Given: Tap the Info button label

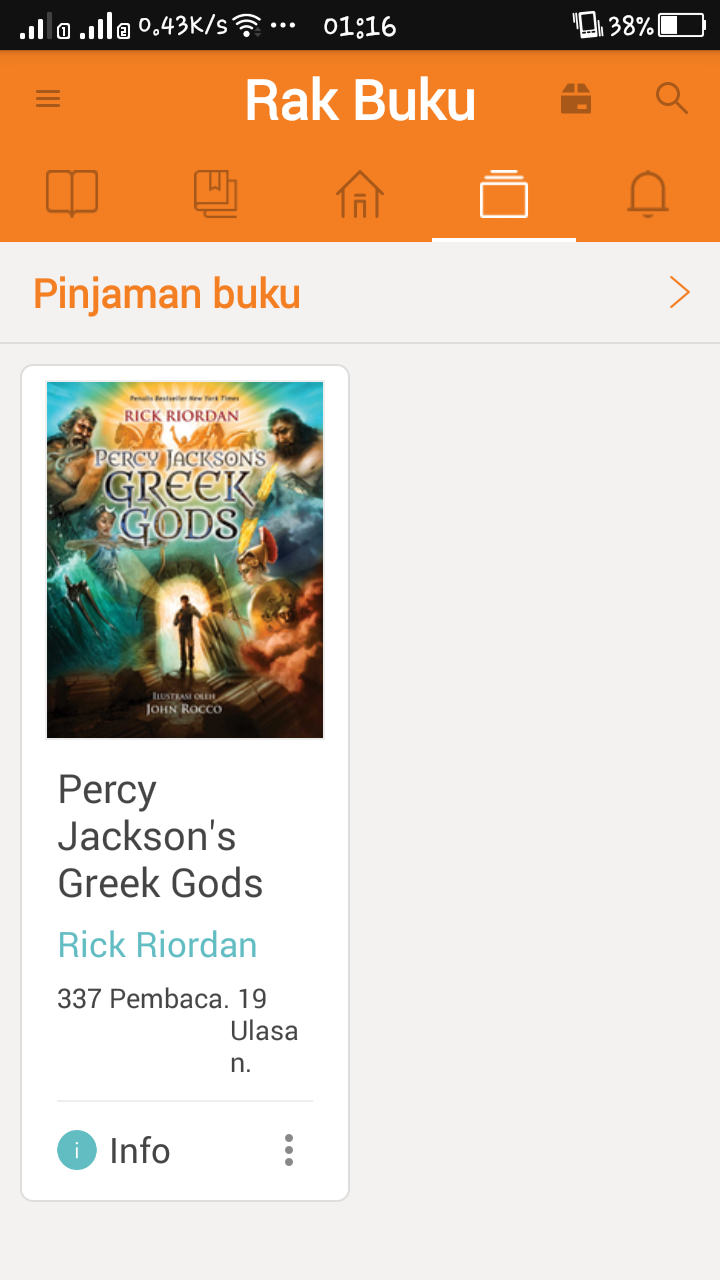Looking at the screenshot, I should pyautogui.click(x=140, y=1151).
